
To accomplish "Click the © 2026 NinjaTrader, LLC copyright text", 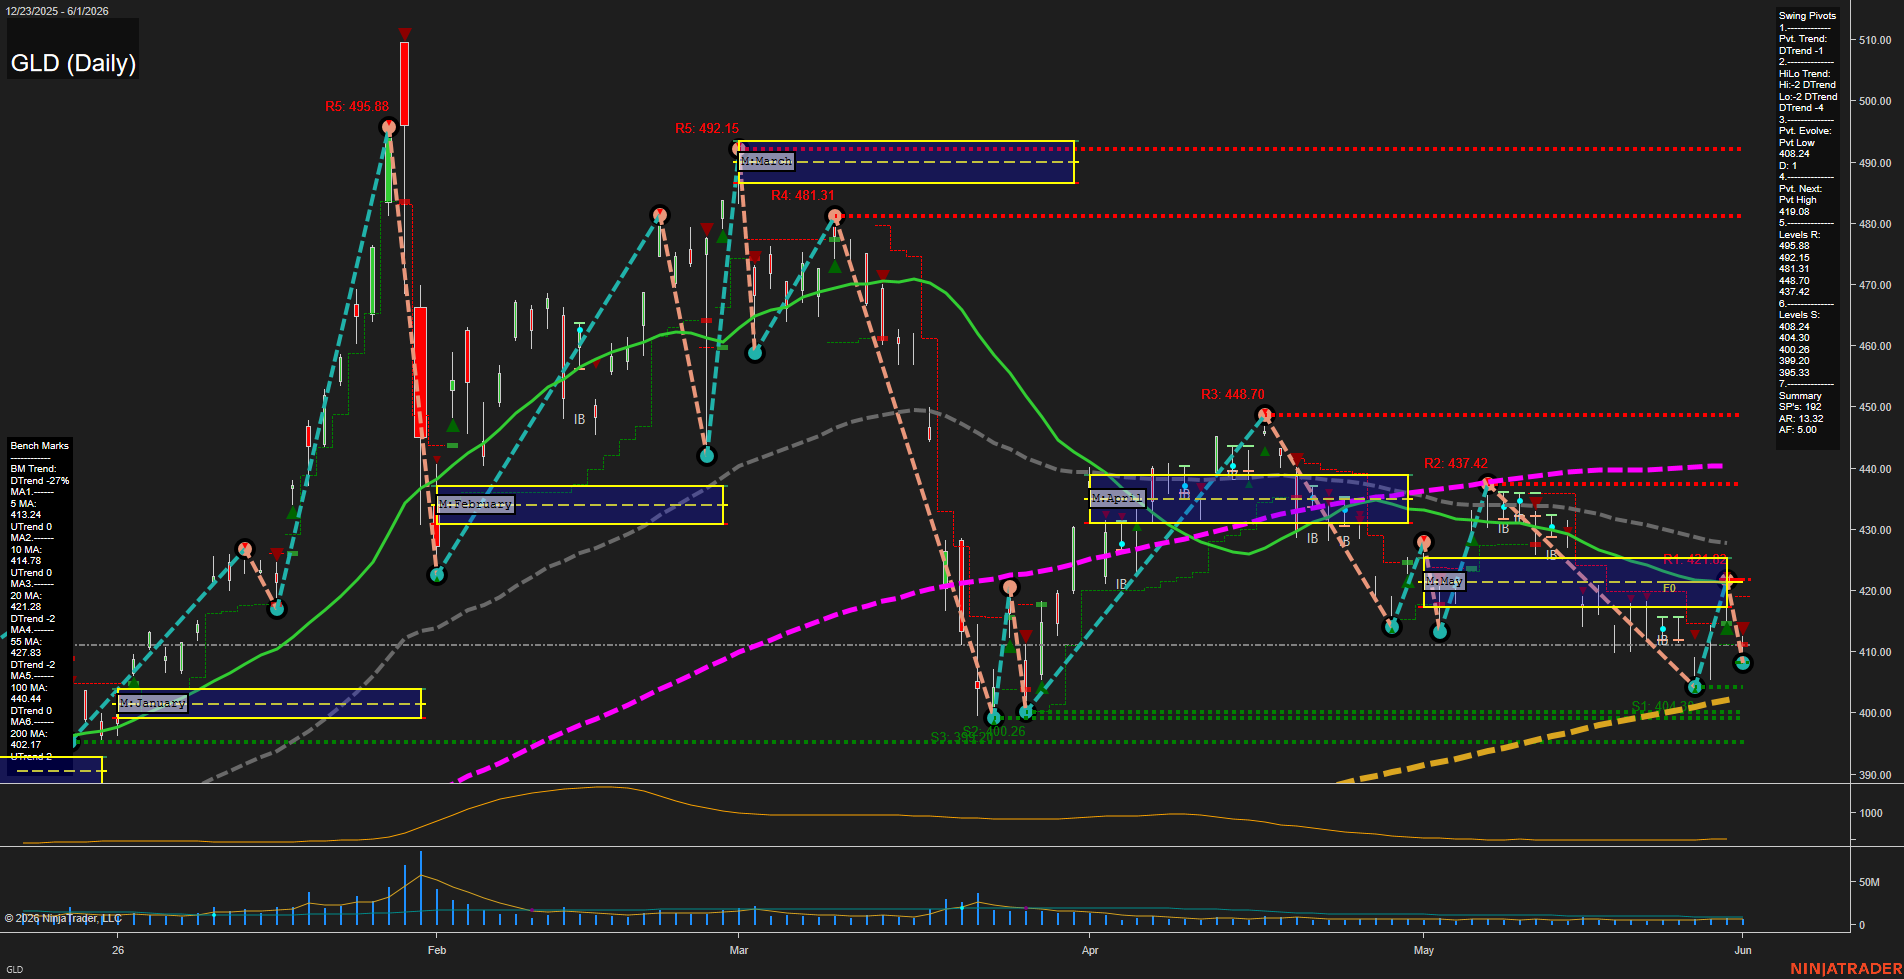I will 63,918.
